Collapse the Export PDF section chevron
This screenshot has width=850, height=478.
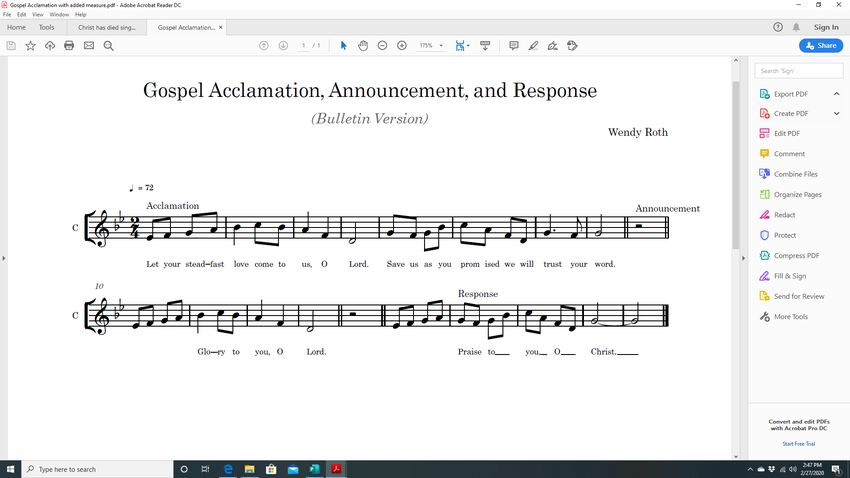click(x=836, y=94)
